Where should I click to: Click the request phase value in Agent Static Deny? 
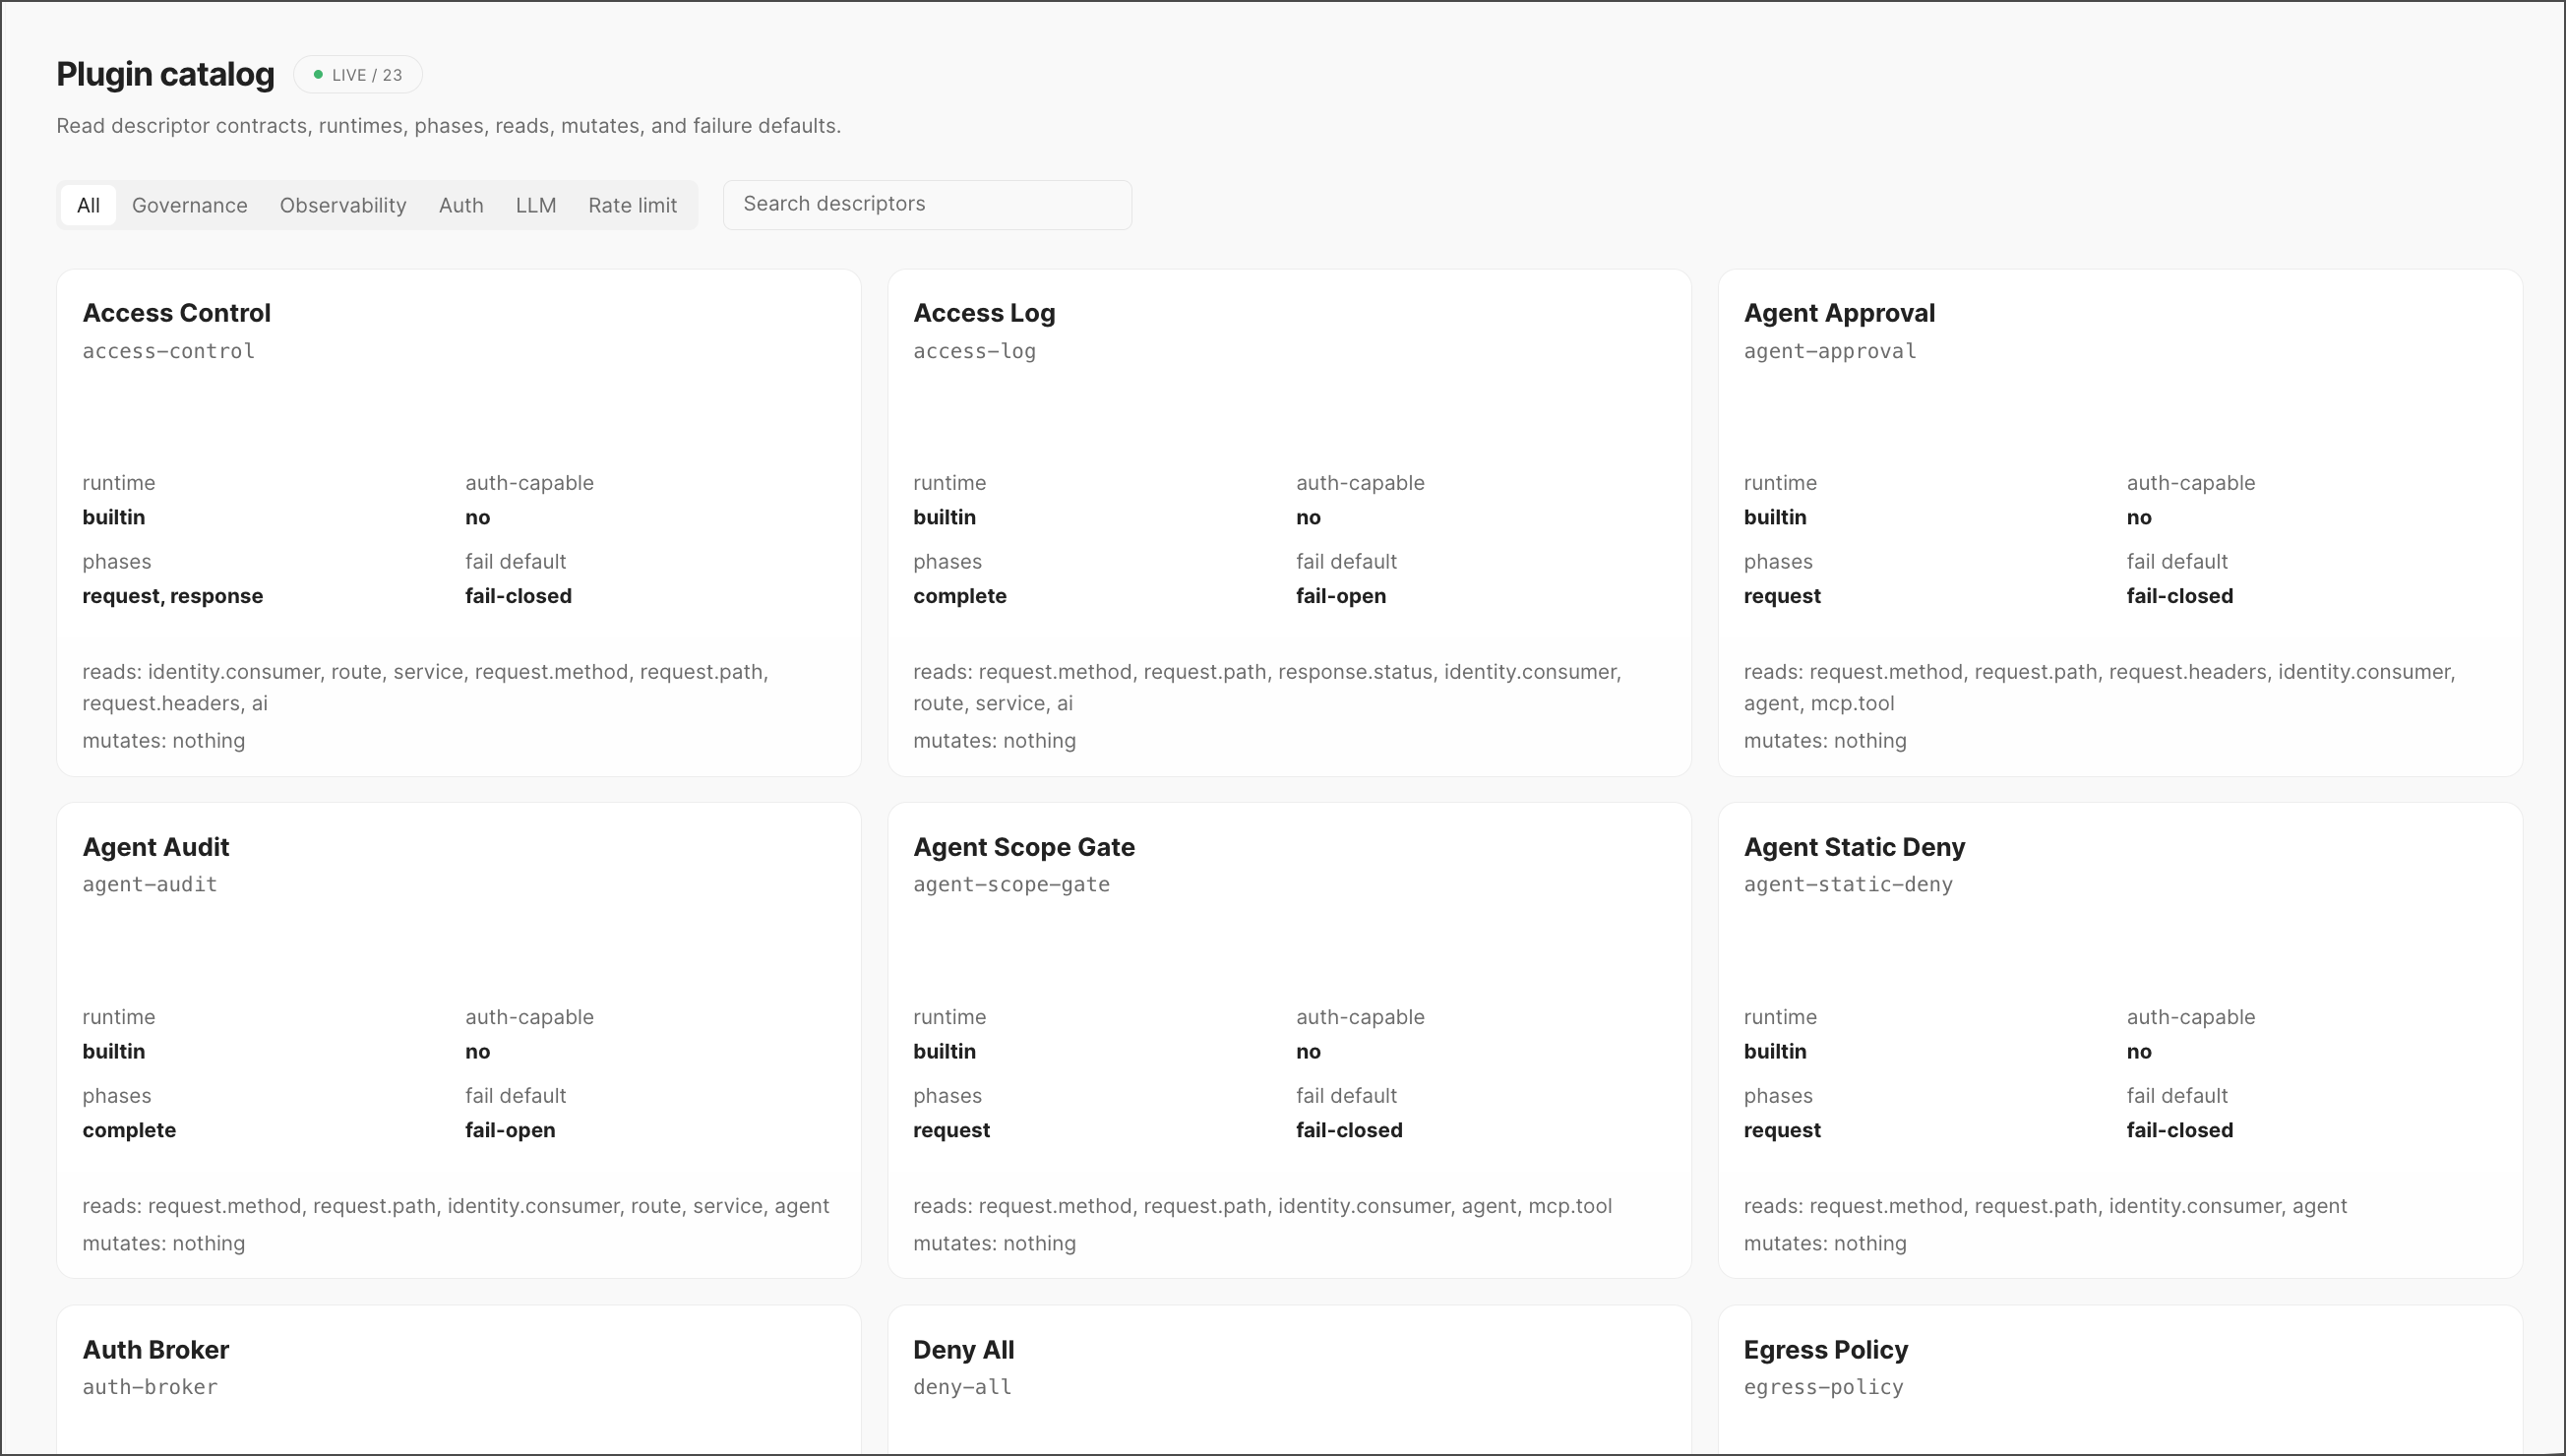pyautogui.click(x=1782, y=1130)
